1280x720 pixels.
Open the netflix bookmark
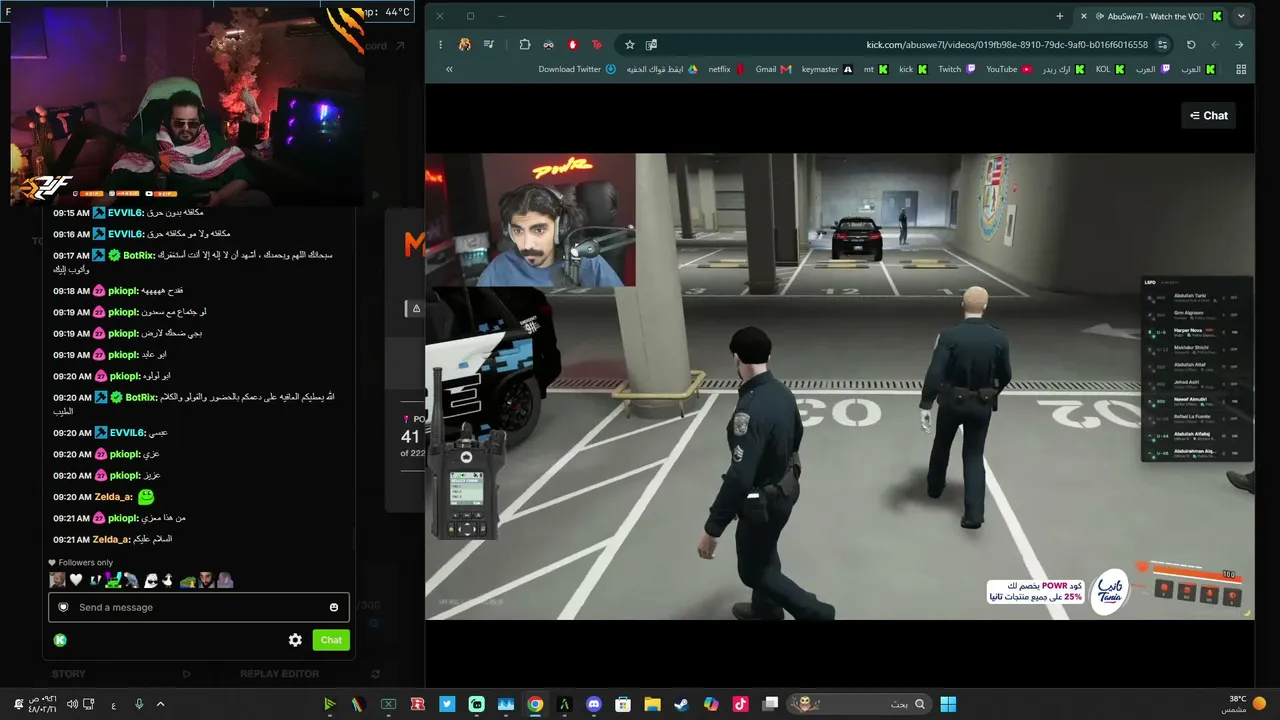click(727, 69)
